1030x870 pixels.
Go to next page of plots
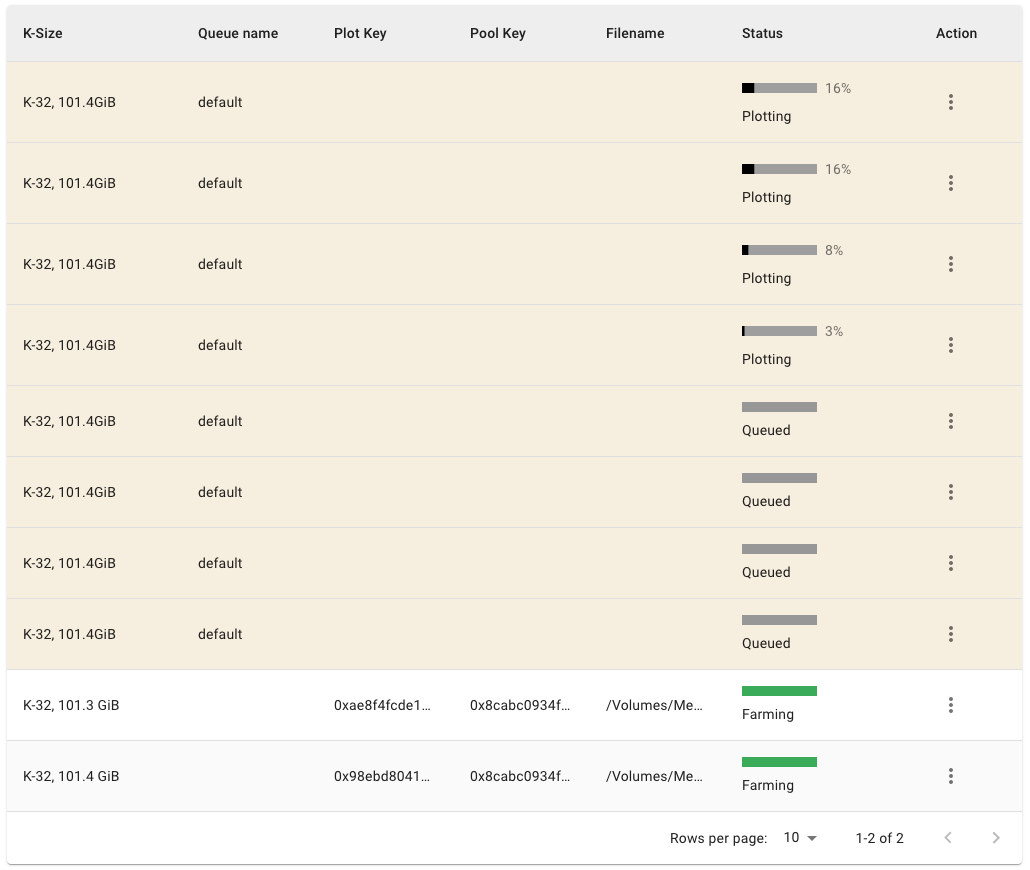click(995, 838)
